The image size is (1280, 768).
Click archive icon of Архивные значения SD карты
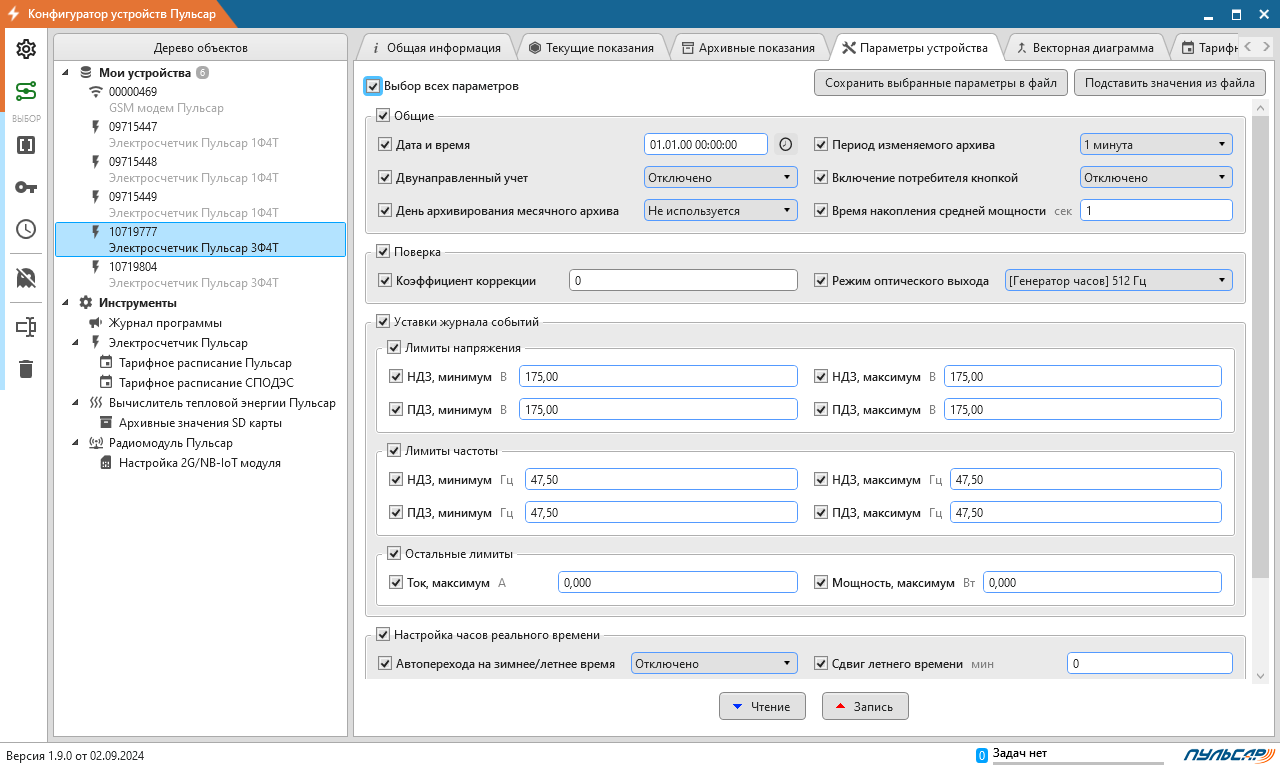tap(106, 423)
